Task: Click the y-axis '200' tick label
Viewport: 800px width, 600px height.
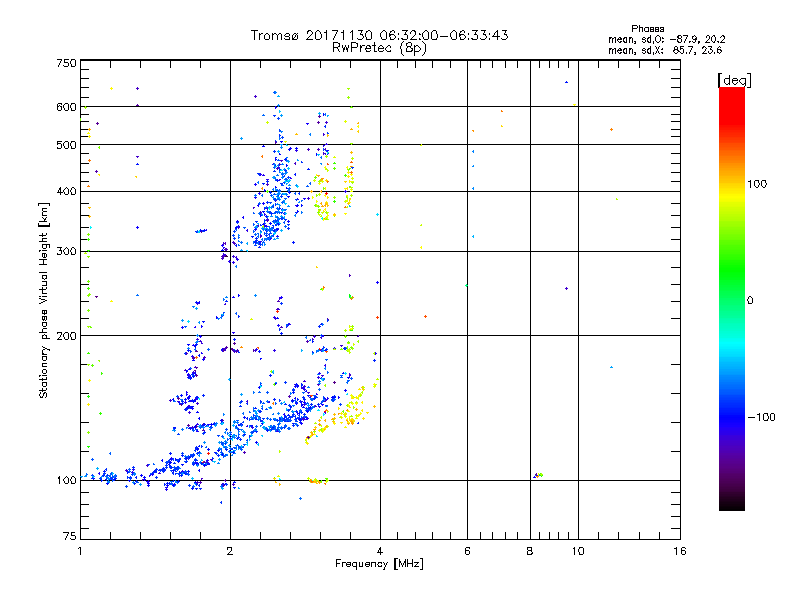Action: click(x=66, y=336)
